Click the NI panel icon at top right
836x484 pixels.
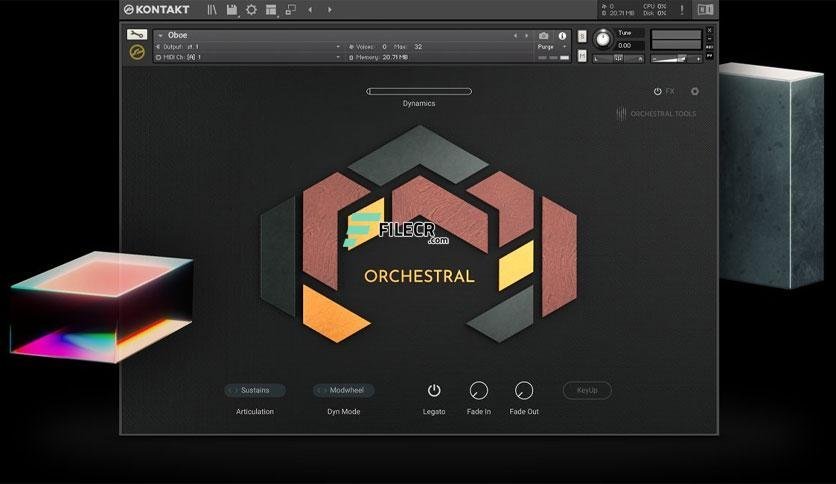coord(705,9)
